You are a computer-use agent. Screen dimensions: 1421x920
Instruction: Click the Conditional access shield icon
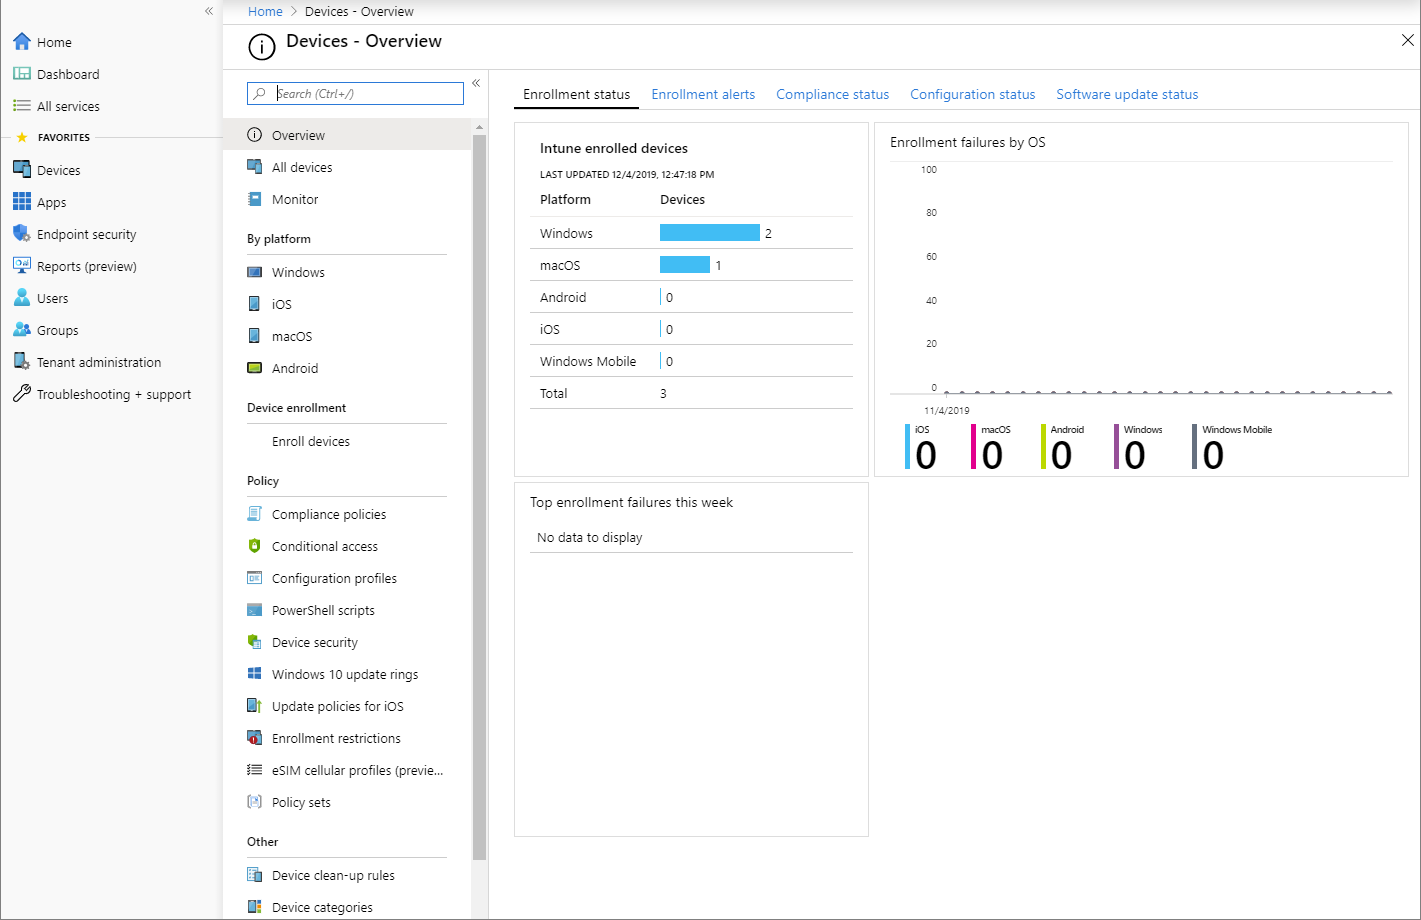[255, 546]
